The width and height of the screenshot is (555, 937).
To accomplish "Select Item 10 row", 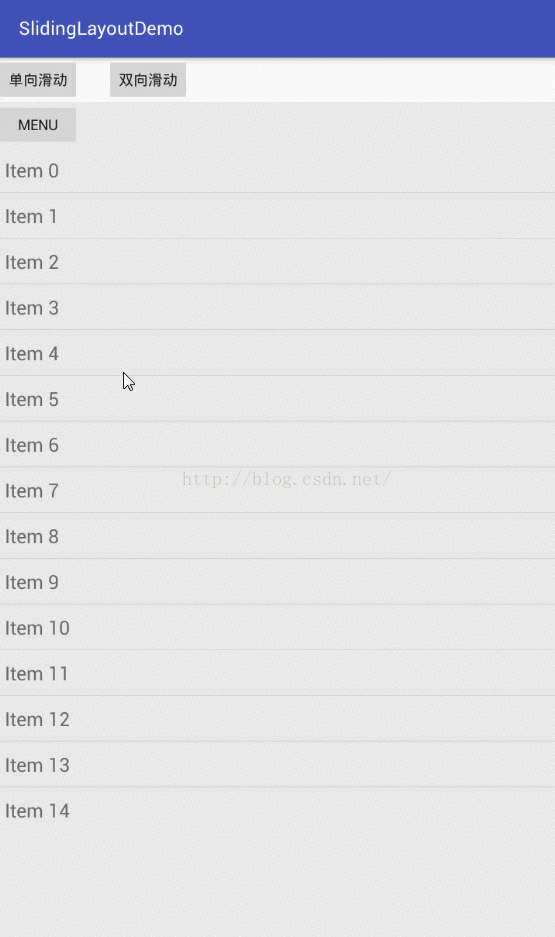I will click(x=277, y=627).
